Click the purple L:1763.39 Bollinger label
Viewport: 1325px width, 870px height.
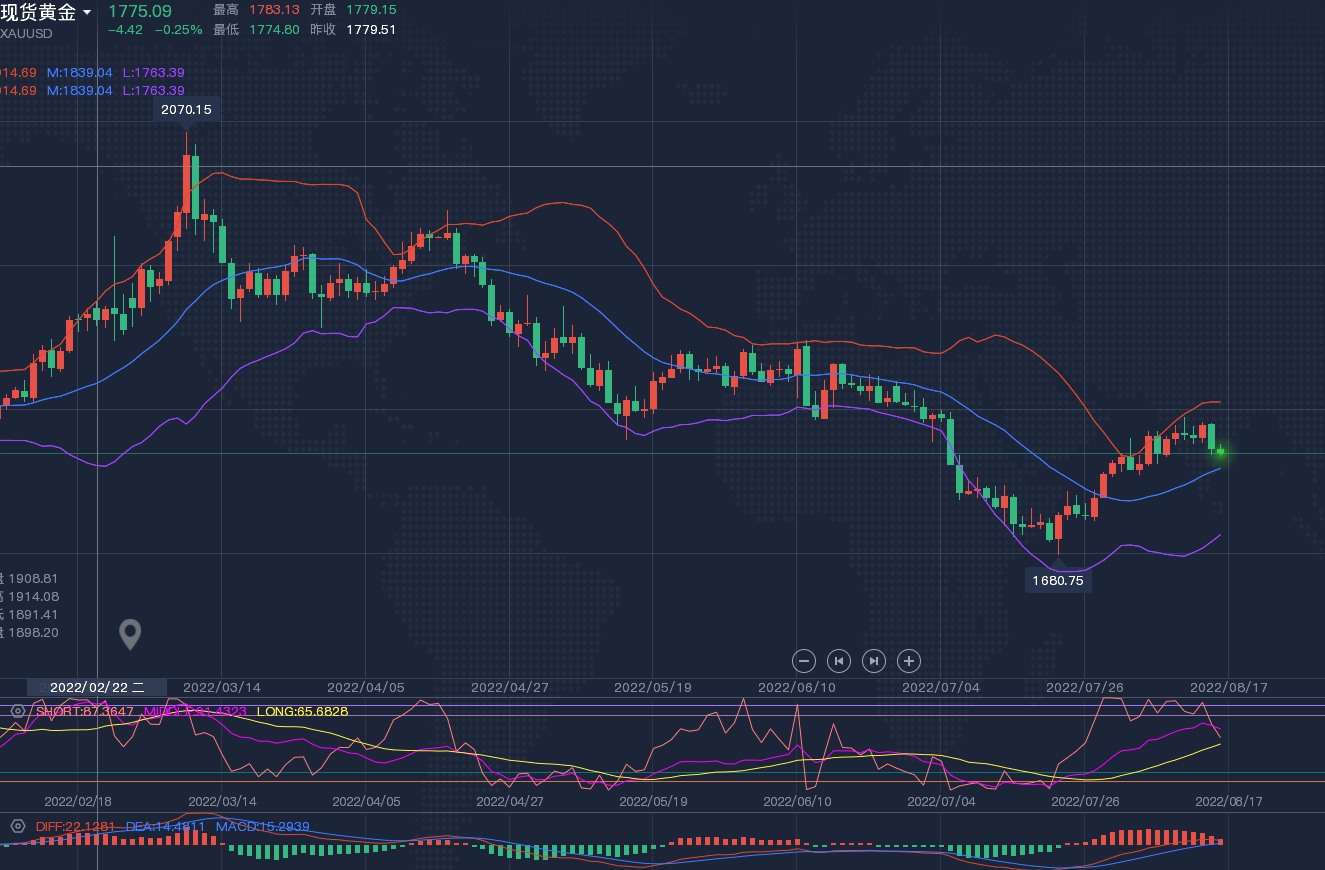click(153, 72)
